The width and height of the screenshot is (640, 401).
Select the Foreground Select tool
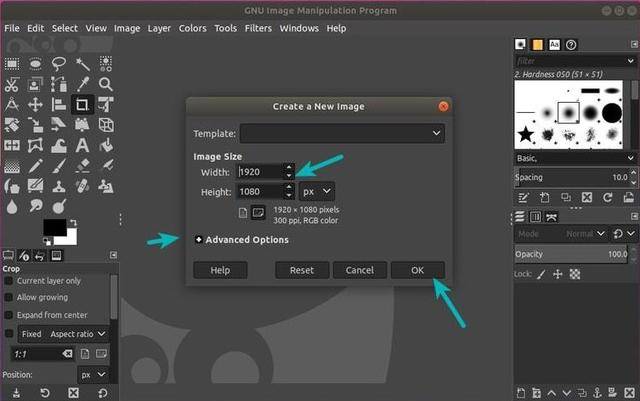click(x=36, y=84)
